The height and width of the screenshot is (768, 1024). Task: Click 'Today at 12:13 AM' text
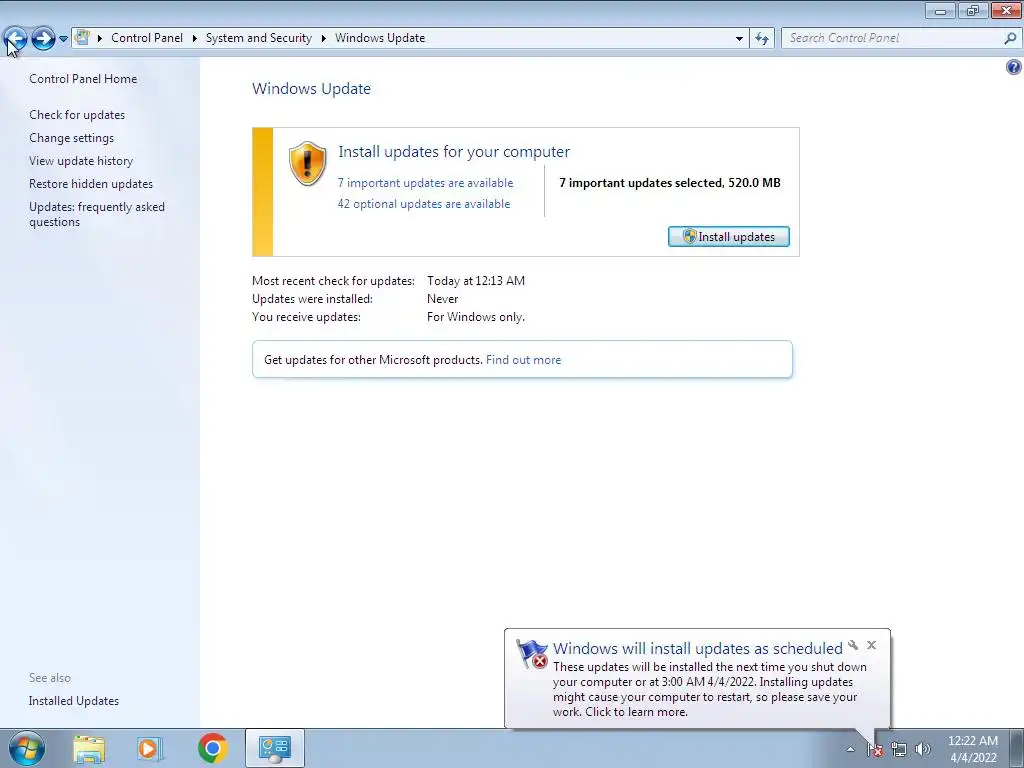tap(476, 281)
